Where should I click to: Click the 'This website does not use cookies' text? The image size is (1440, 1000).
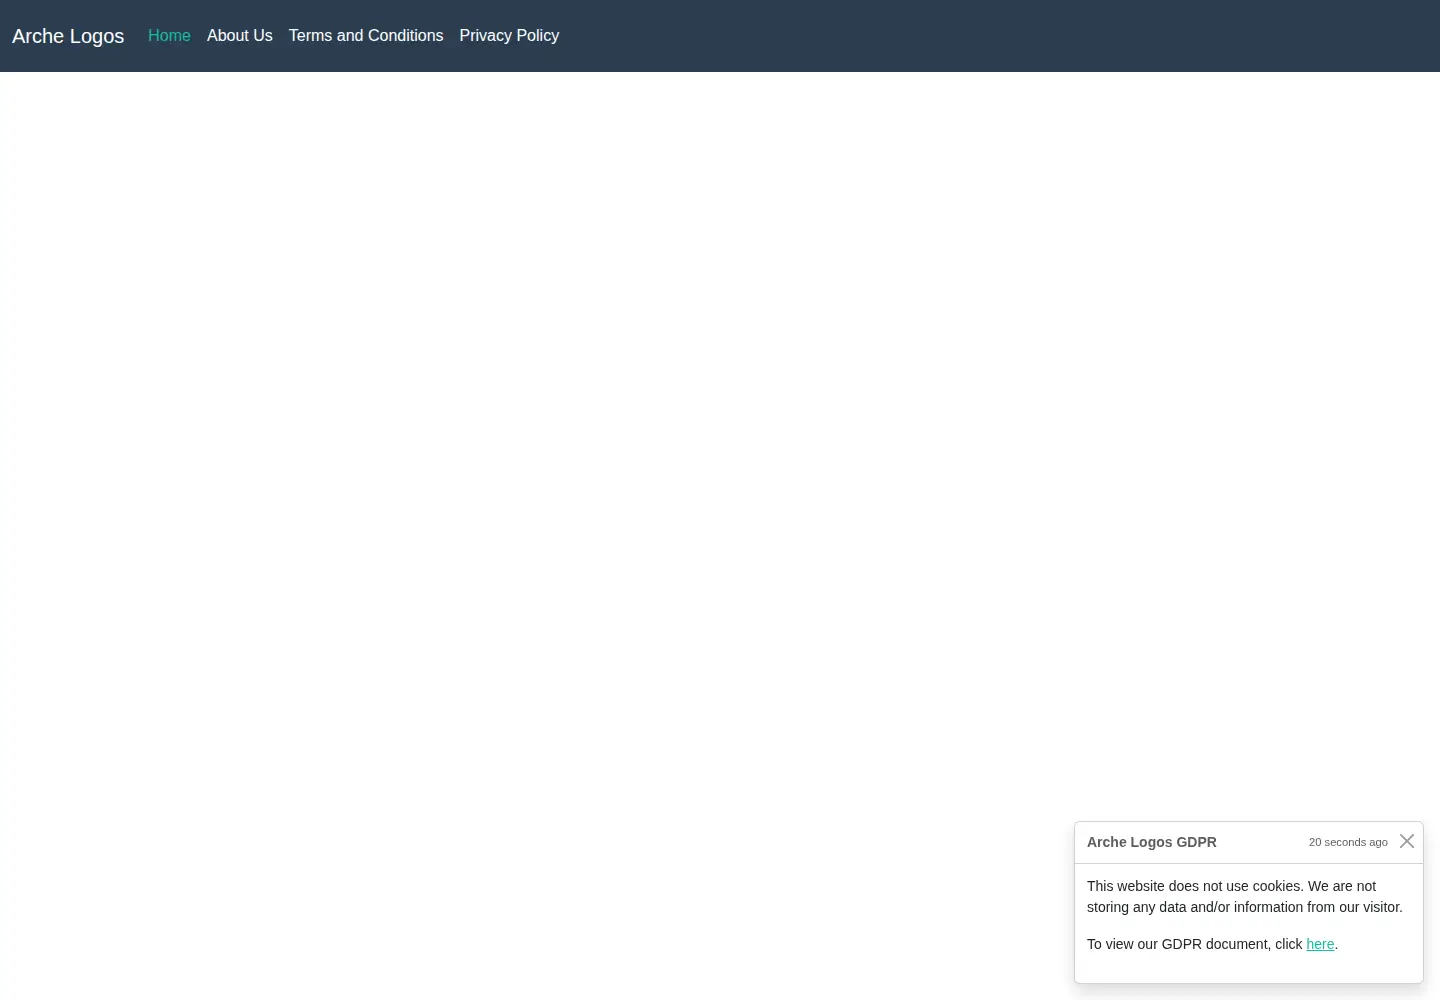1245,897
